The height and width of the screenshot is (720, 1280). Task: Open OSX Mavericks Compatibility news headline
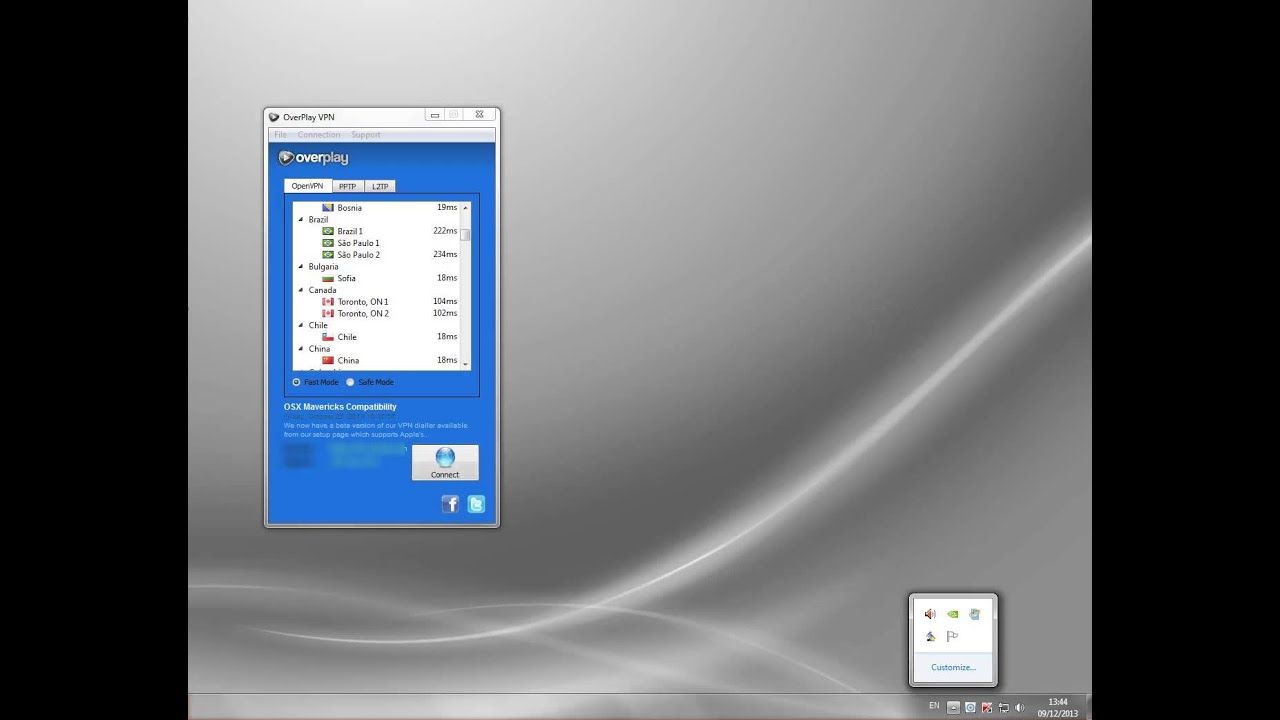coord(340,407)
